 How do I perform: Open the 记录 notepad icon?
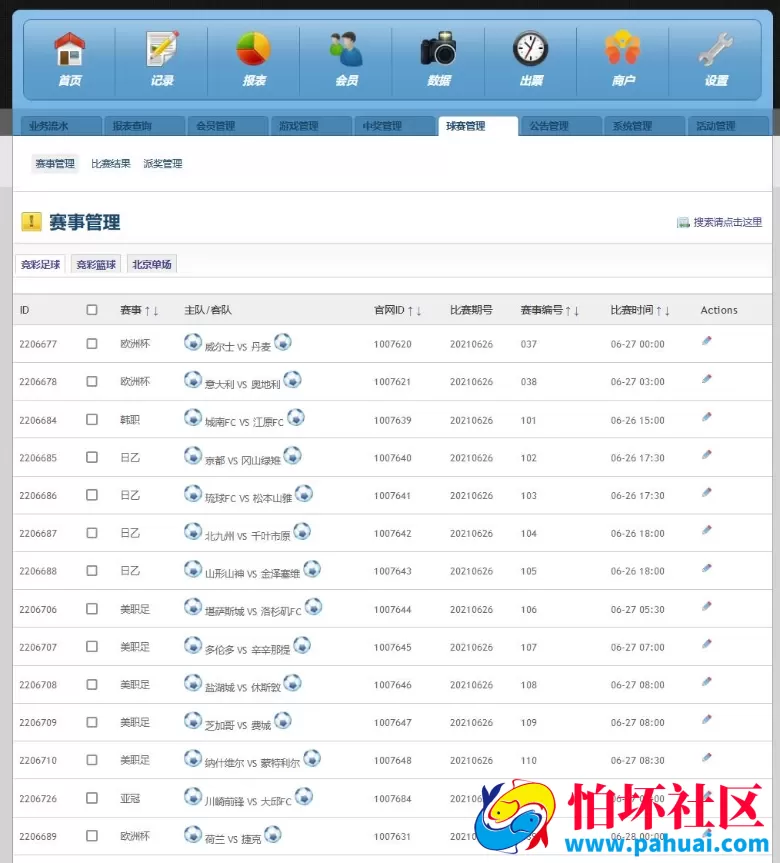(x=162, y=50)
